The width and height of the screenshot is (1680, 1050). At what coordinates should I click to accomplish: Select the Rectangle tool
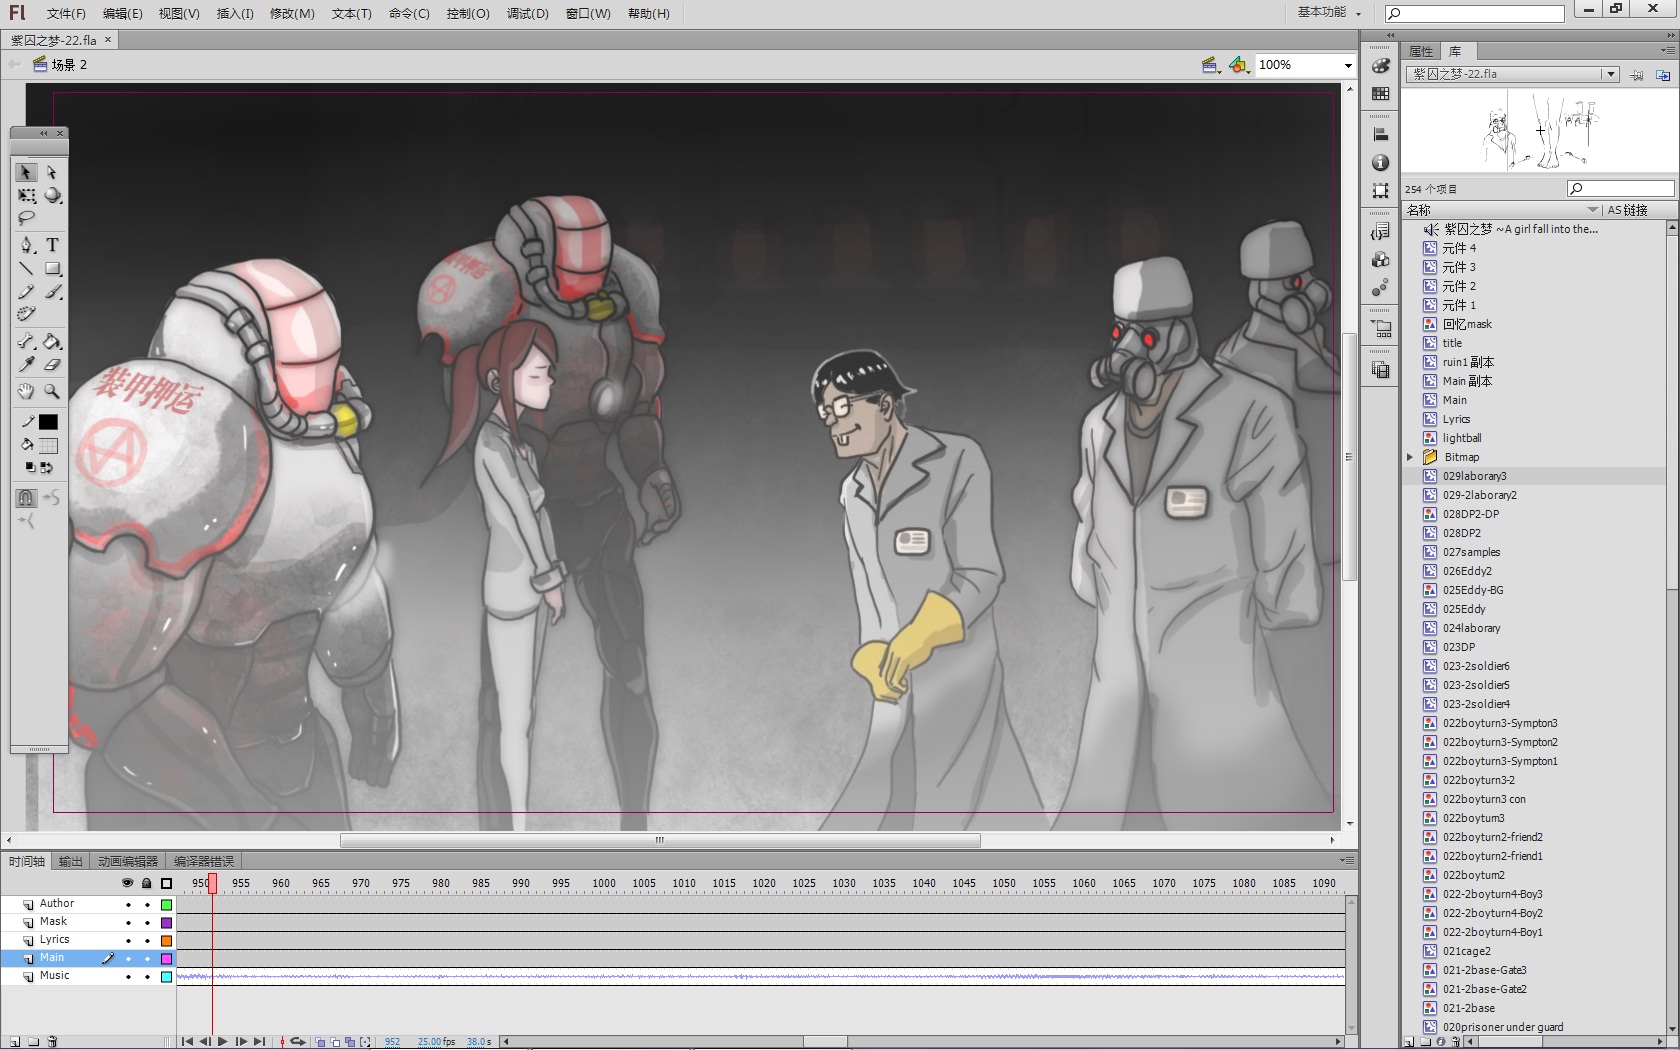52,268
